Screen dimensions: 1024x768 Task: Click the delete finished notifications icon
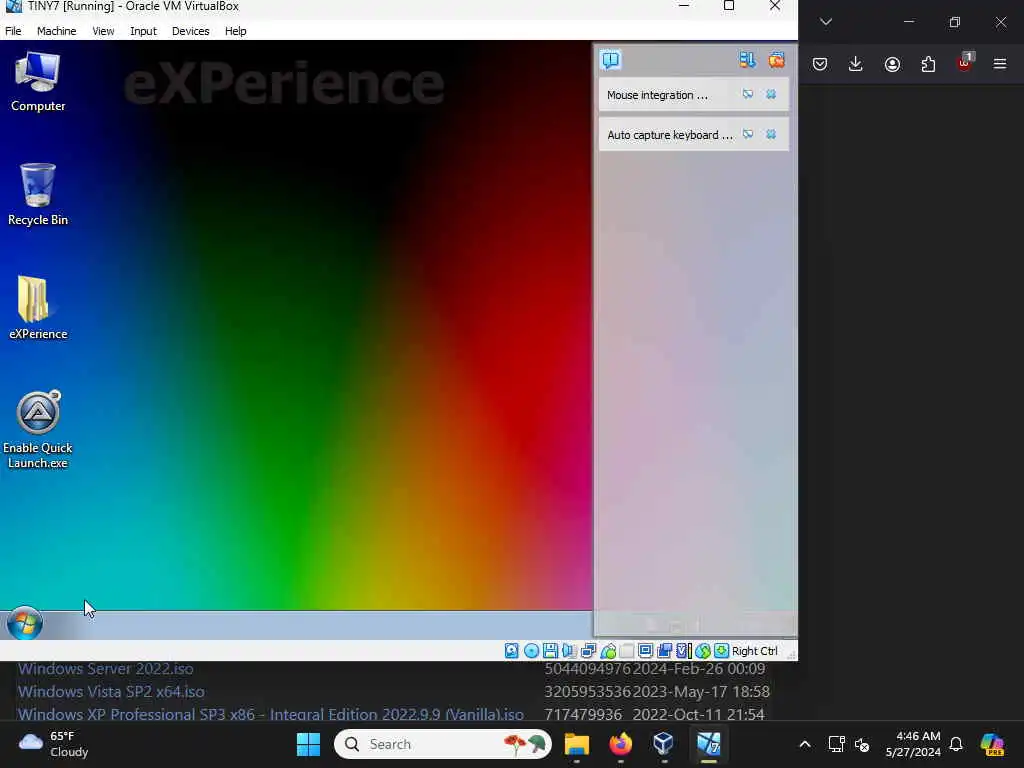point(776,60)
